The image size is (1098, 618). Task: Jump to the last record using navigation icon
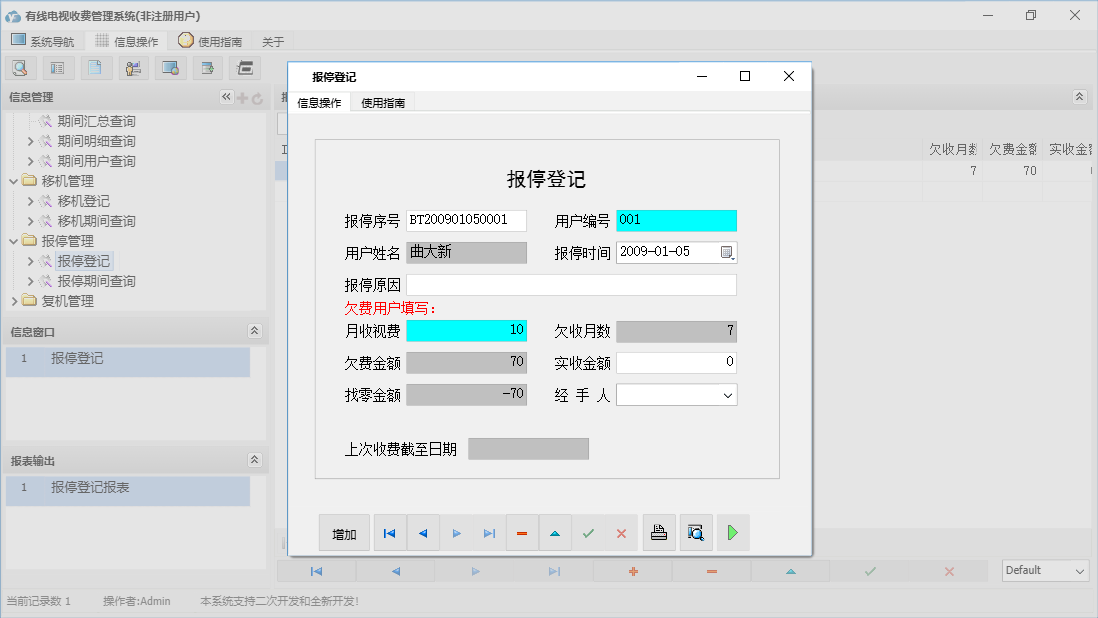[489, 532]
